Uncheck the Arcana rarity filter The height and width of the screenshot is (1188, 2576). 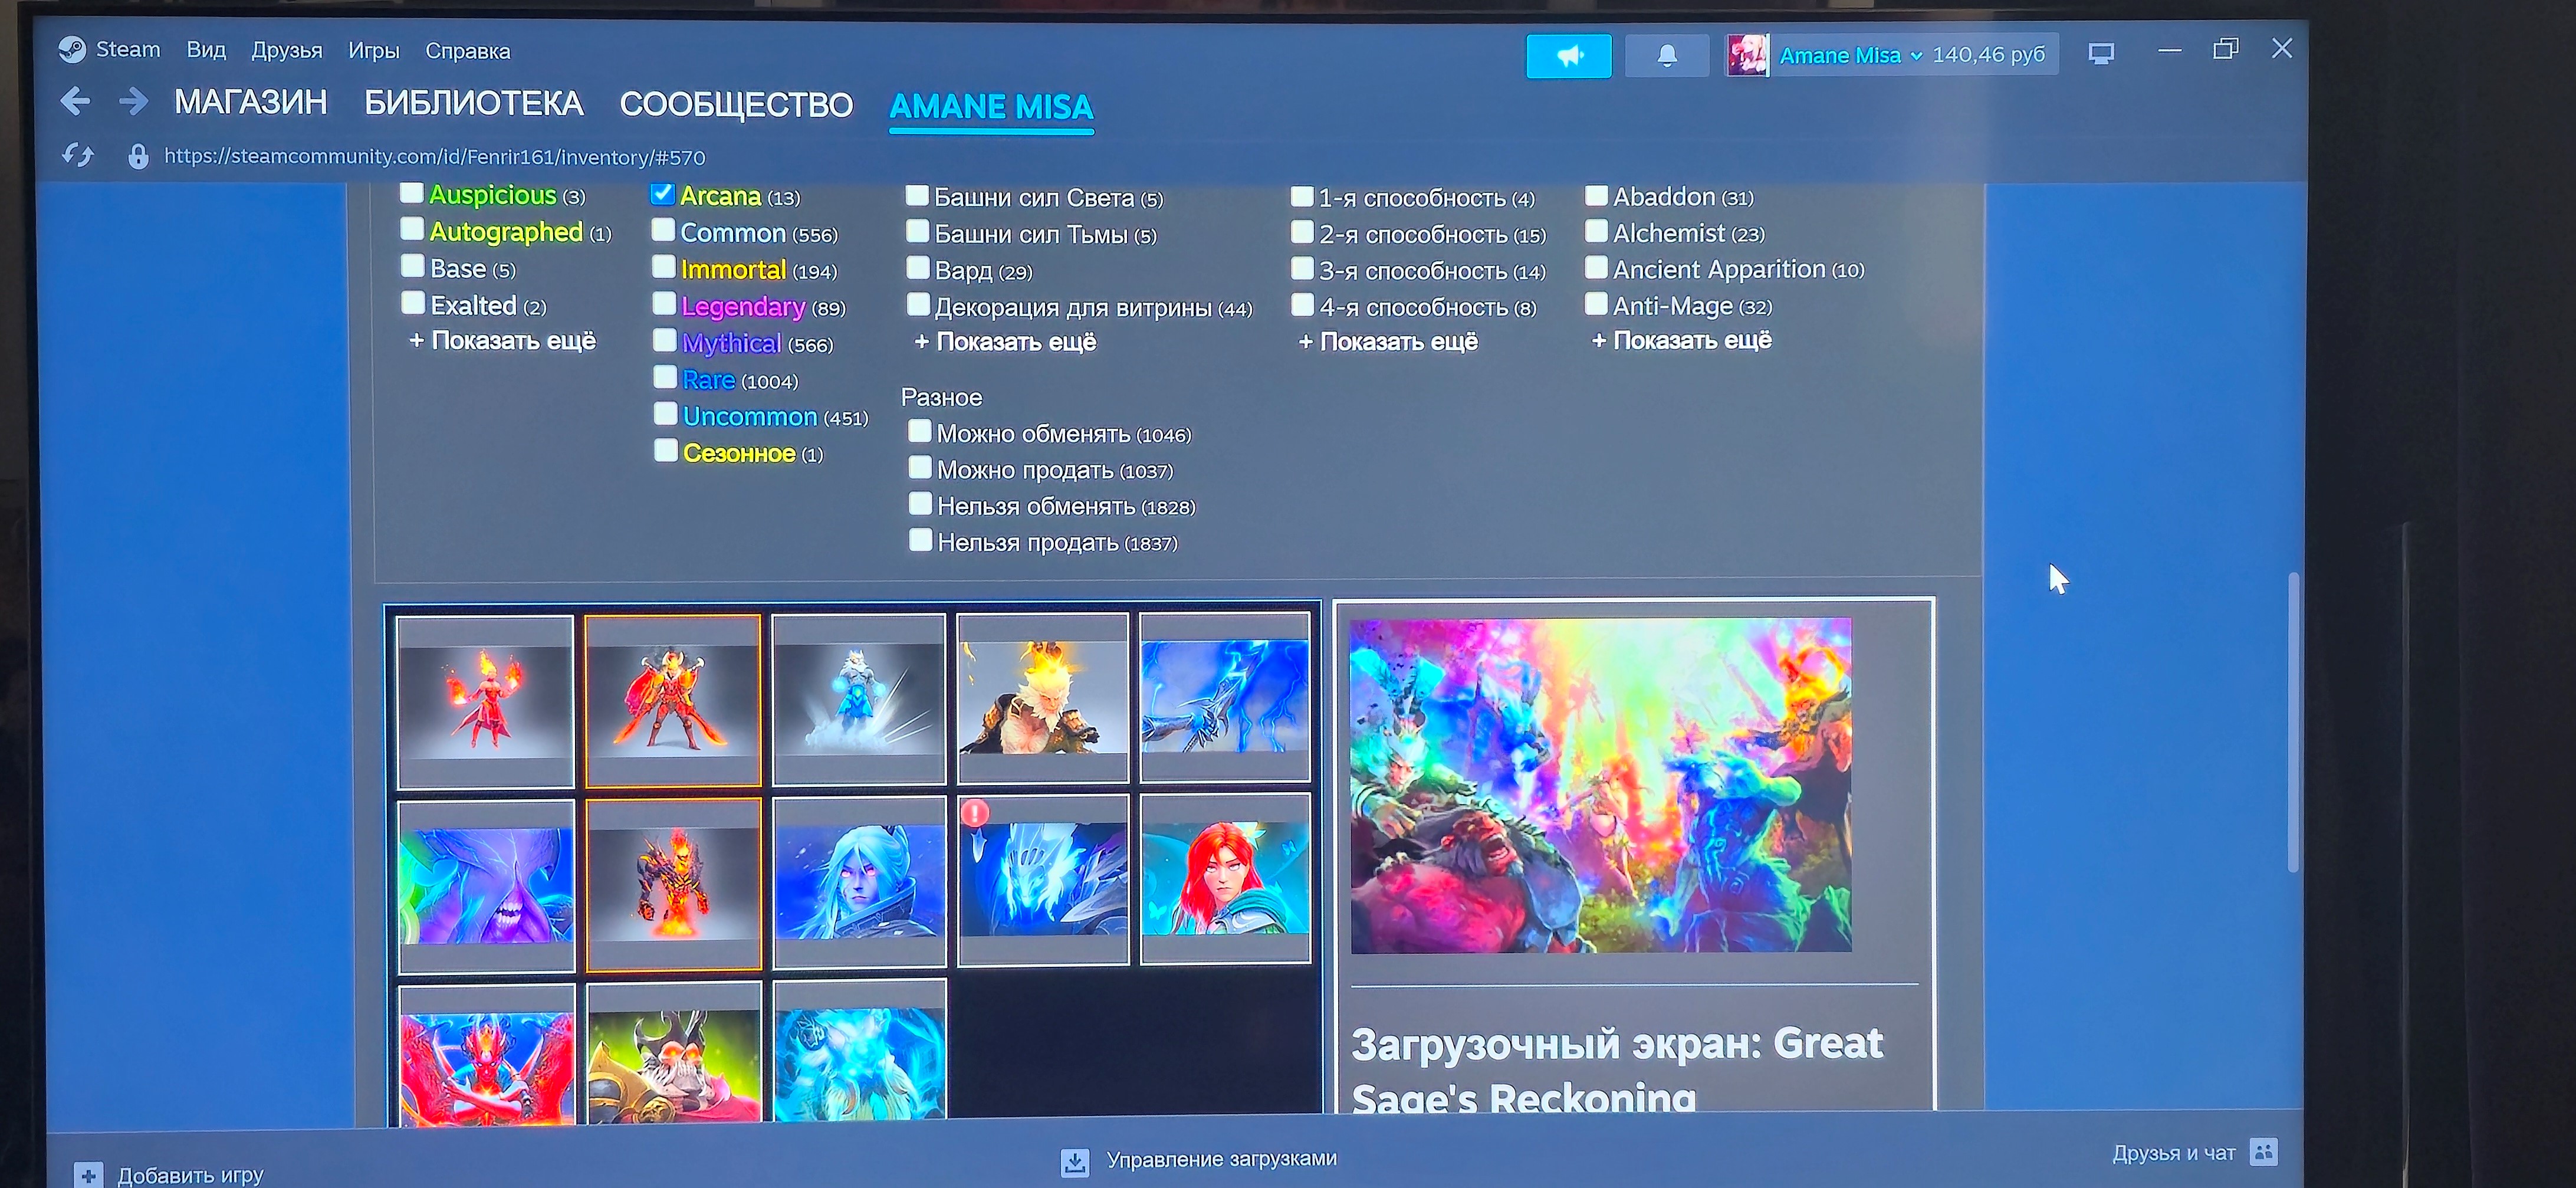coord(662,194)
